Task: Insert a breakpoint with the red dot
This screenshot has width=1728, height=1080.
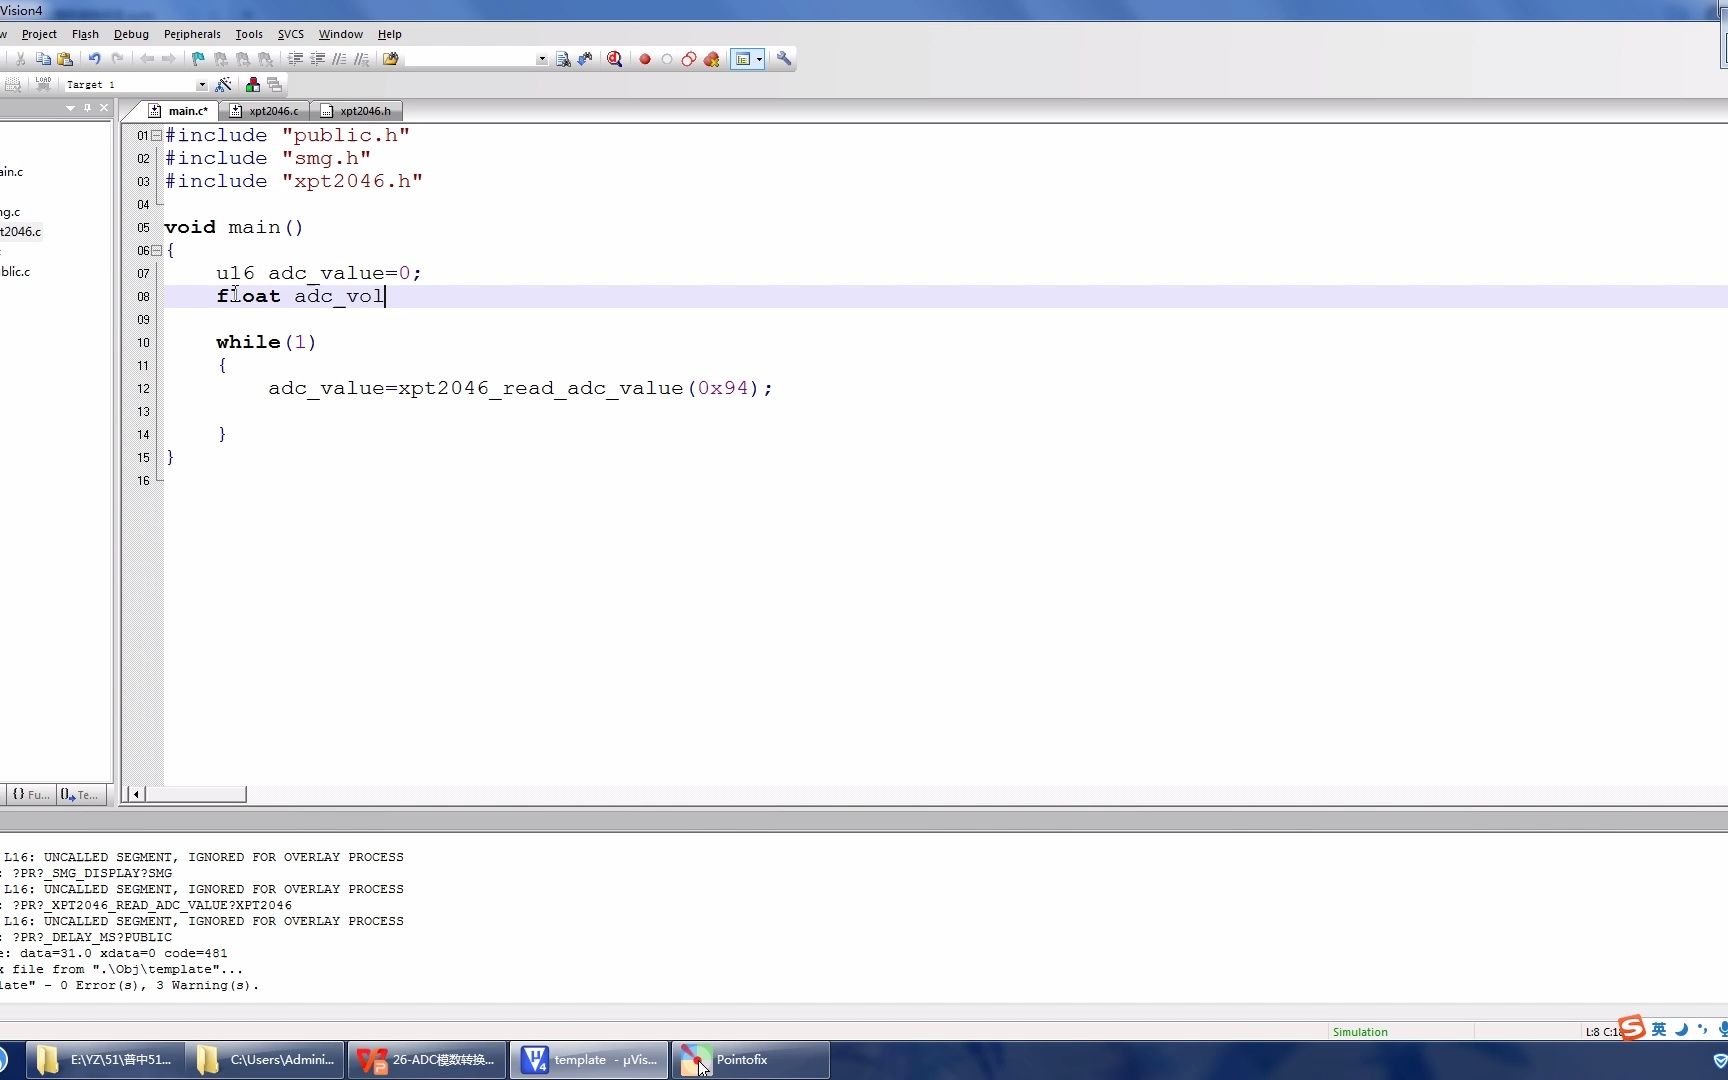Action: tap(645, 59)
